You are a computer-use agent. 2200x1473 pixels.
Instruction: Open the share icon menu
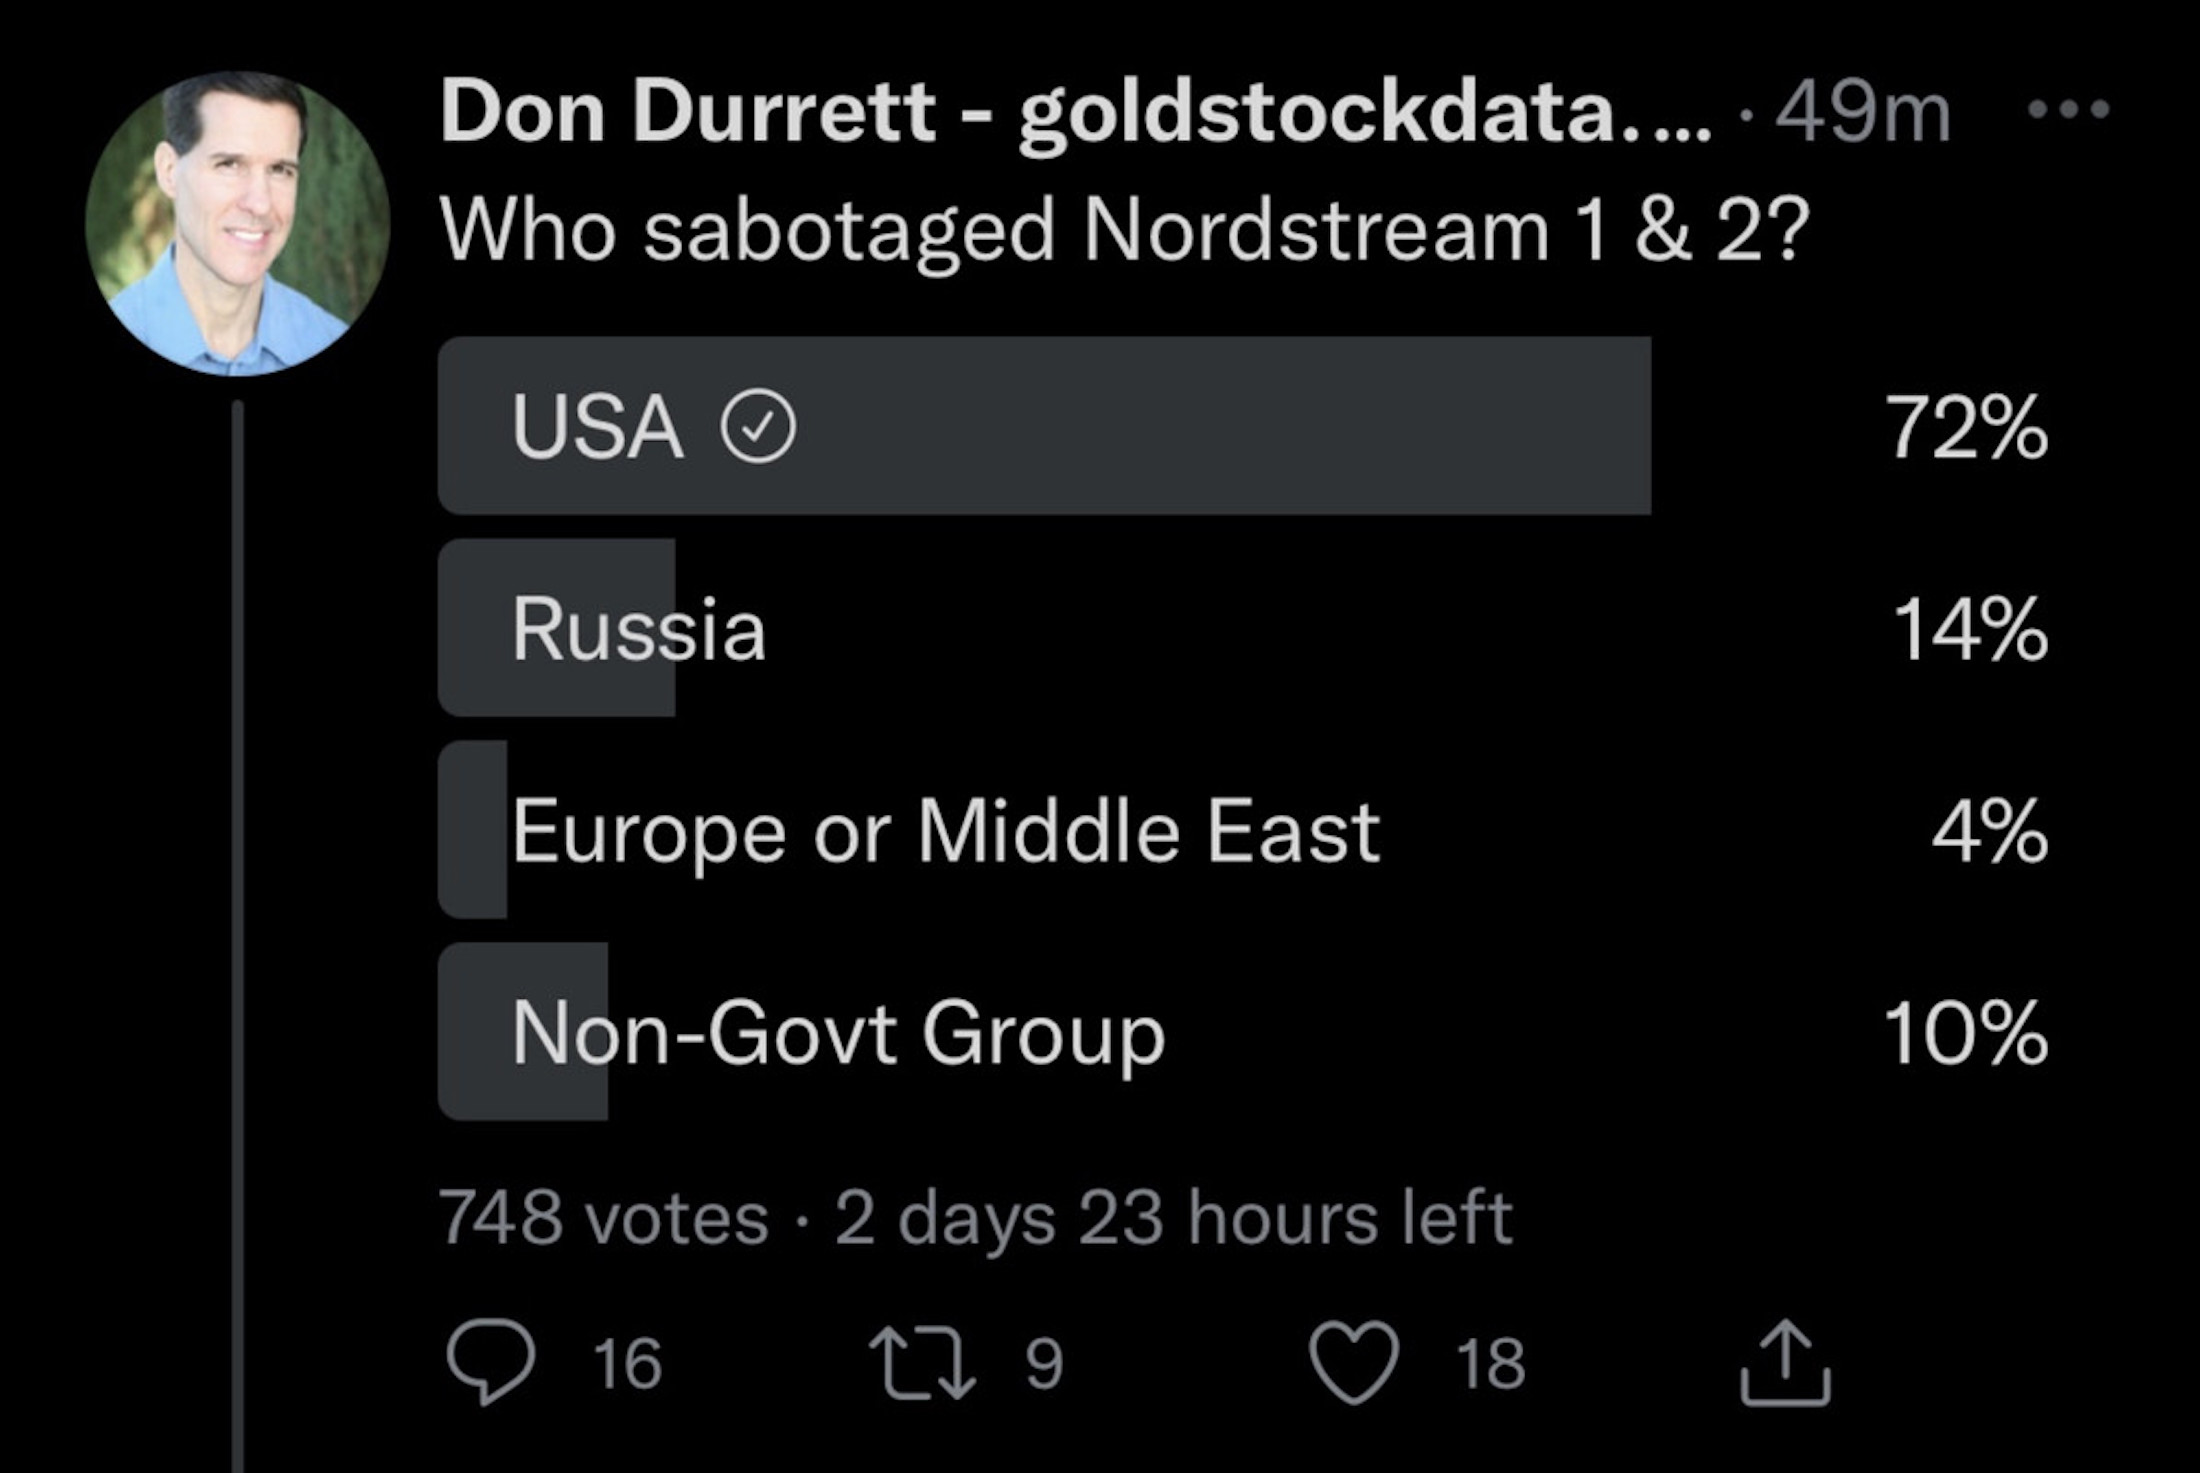point(1785,1363)
